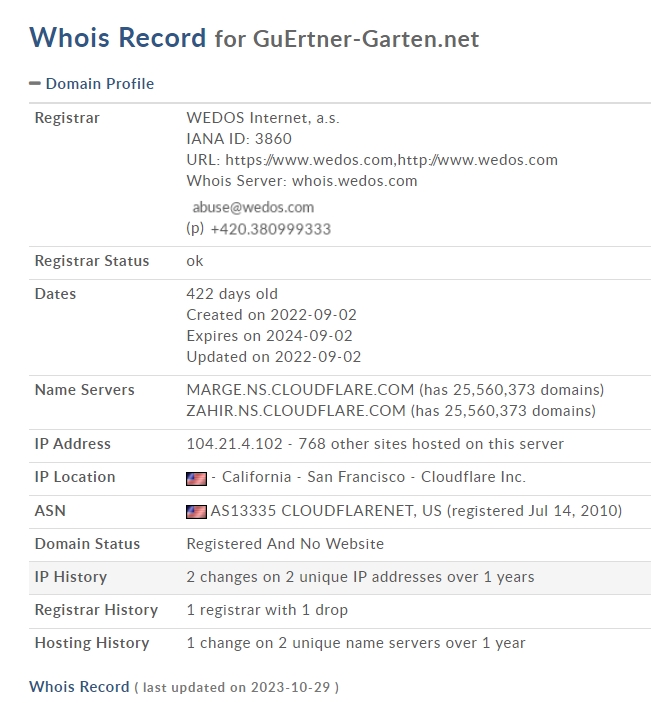The height and width of the screenshot is (703, 651).
Task: Click IP address 104.21.4.102
Action: click(234, 444)
